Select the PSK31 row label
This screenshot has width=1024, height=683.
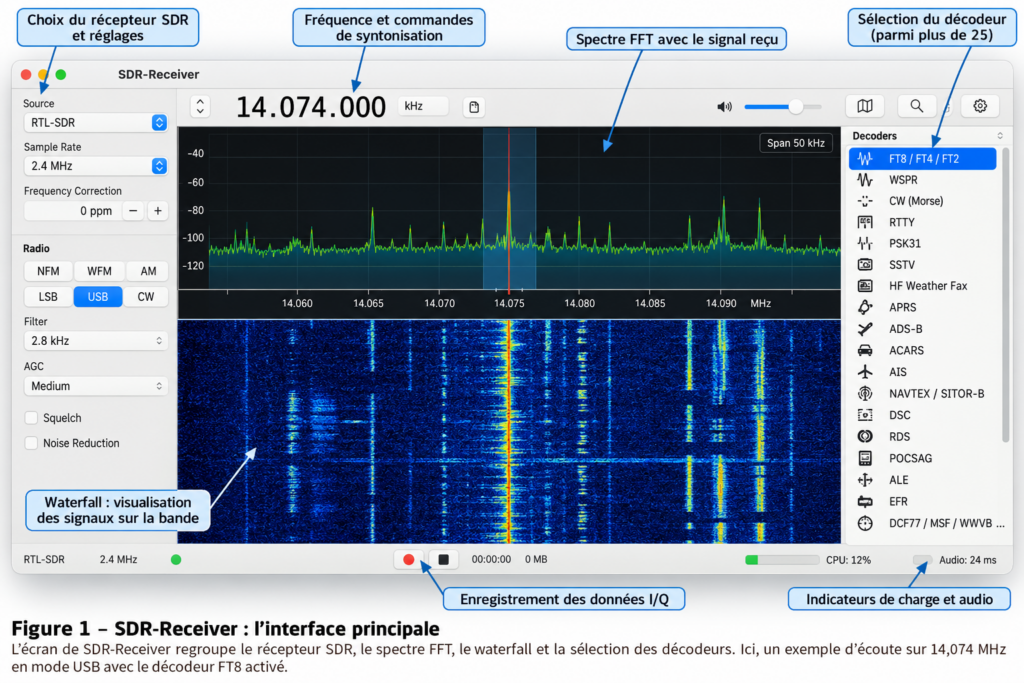pyautogui.click(x=904, y=244)
